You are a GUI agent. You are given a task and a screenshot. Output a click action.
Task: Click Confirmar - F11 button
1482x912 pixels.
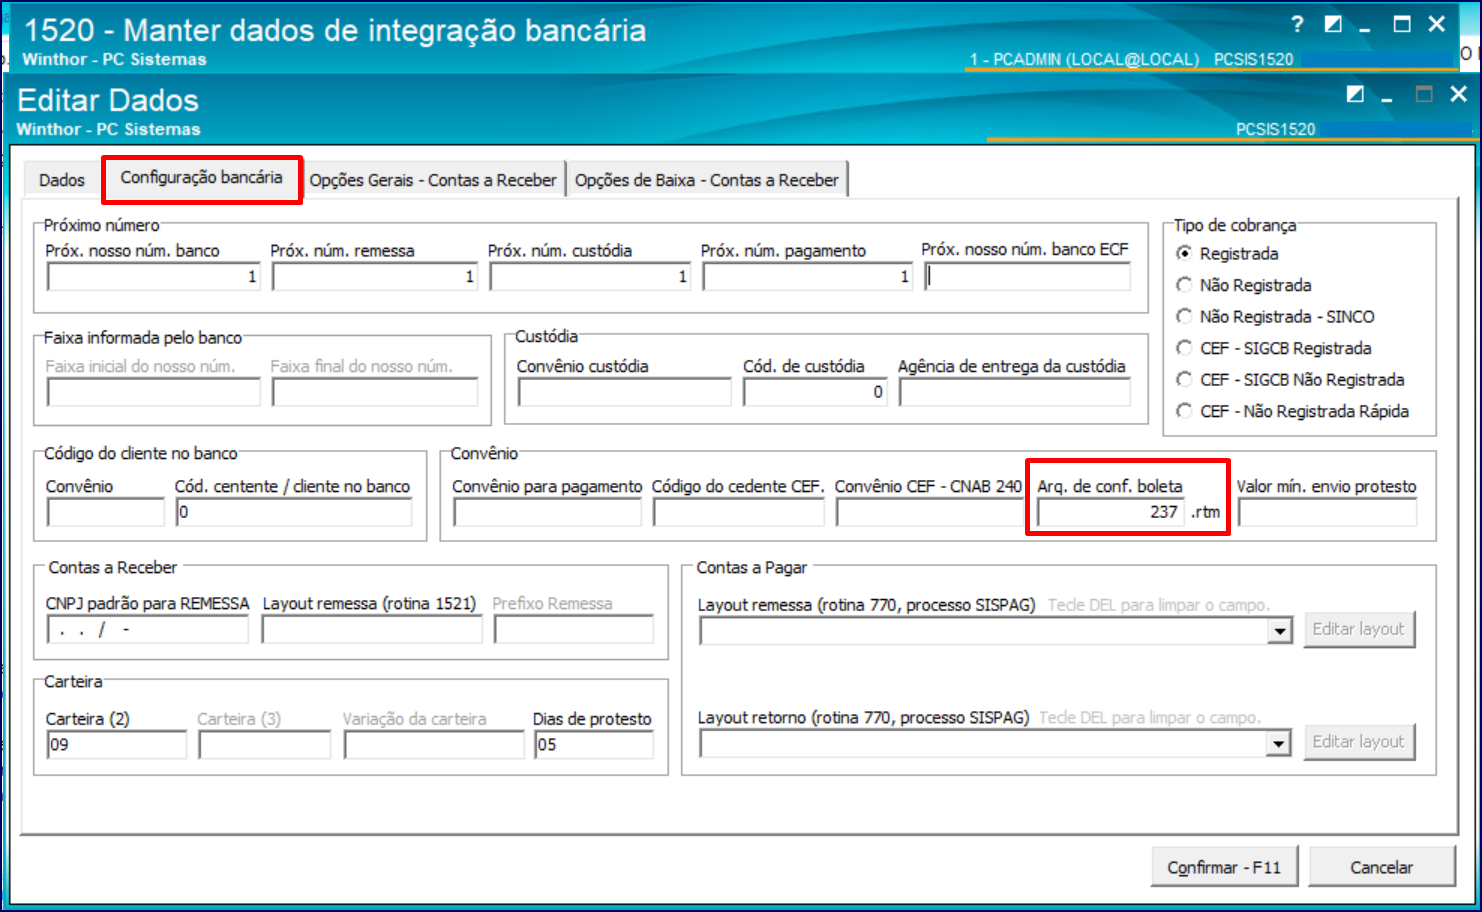pos(1224,867)
